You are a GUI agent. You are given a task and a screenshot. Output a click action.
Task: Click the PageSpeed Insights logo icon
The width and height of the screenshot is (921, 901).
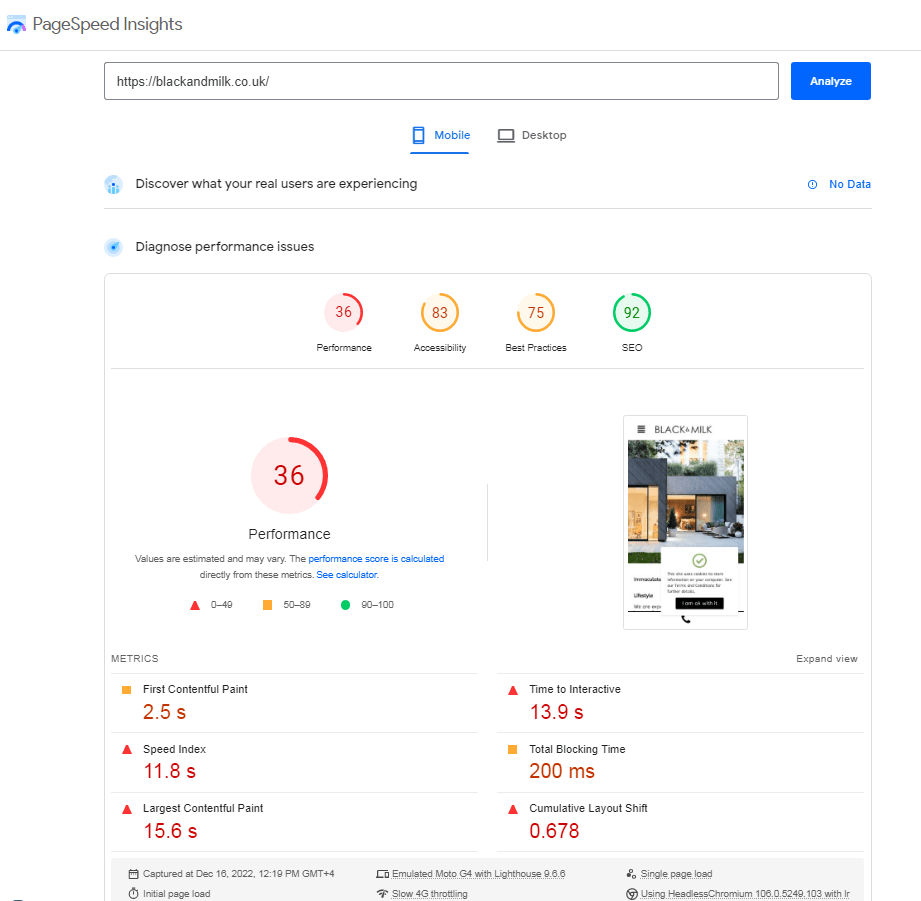(x=16, y=25)
